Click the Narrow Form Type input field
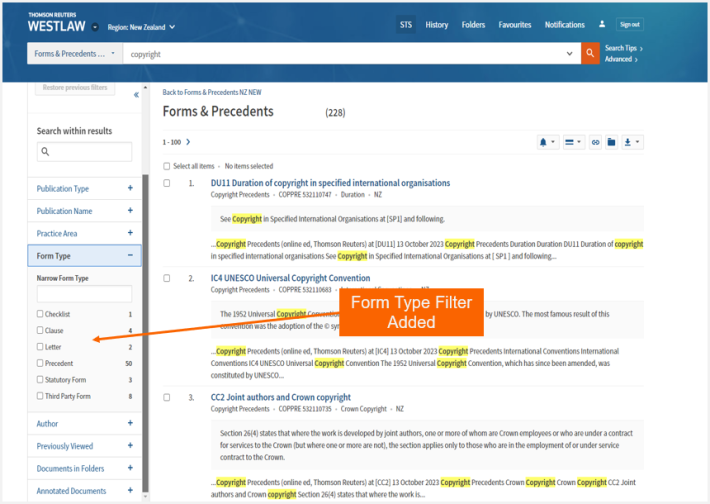The height and width of the screenshot is (504, 710). click(84, 293)
